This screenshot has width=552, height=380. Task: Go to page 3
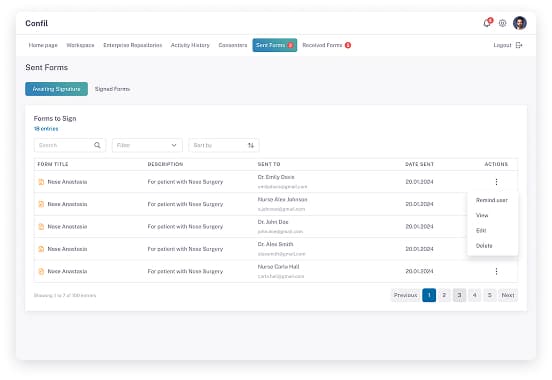point(459,295)
